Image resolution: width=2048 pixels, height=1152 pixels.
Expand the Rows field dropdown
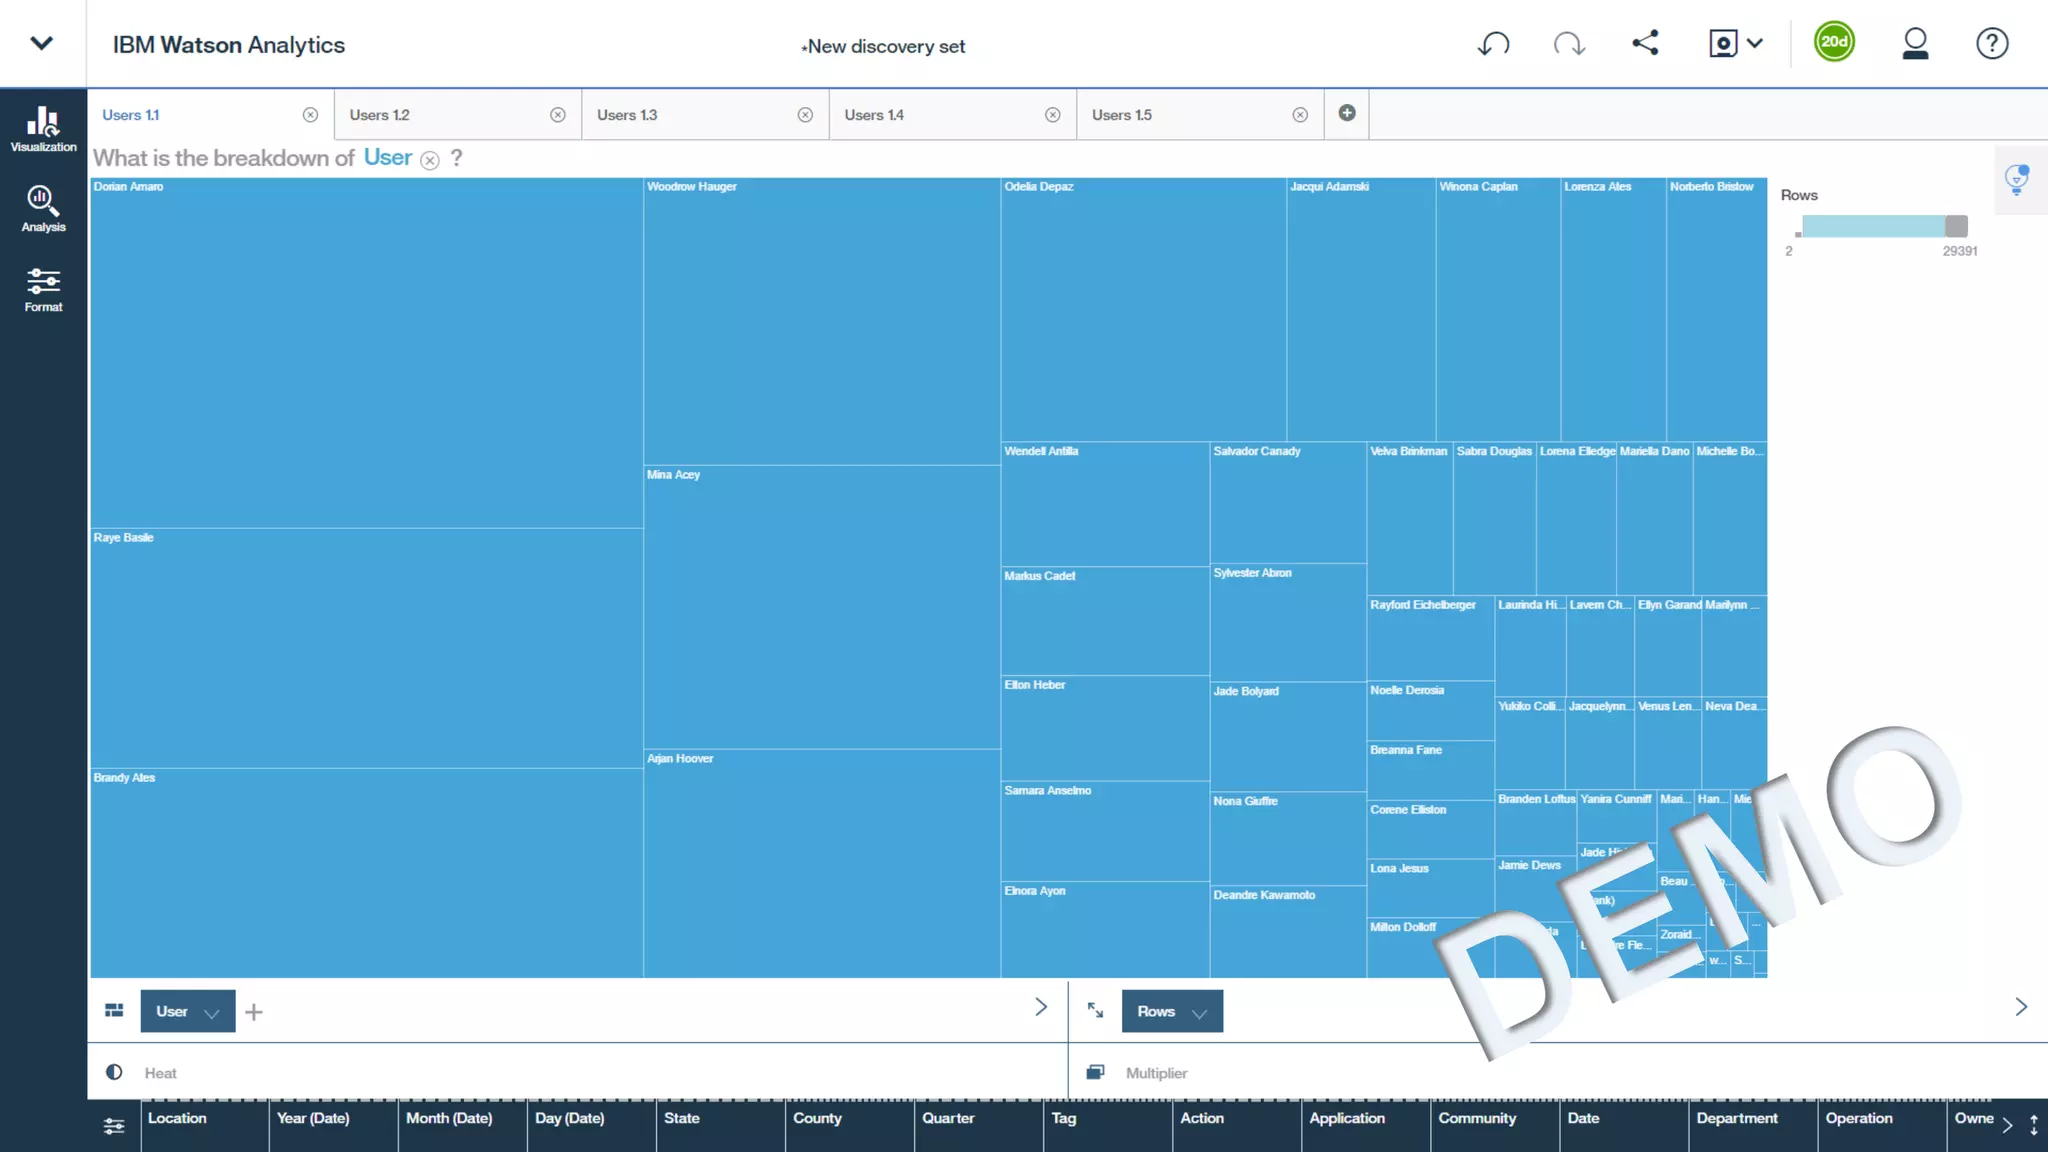tap(1199, 1012)
